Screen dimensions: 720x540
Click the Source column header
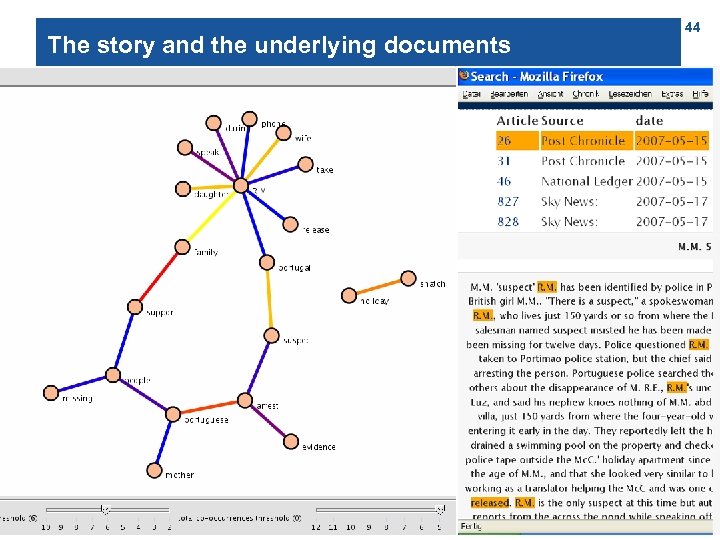click(562, 120)
